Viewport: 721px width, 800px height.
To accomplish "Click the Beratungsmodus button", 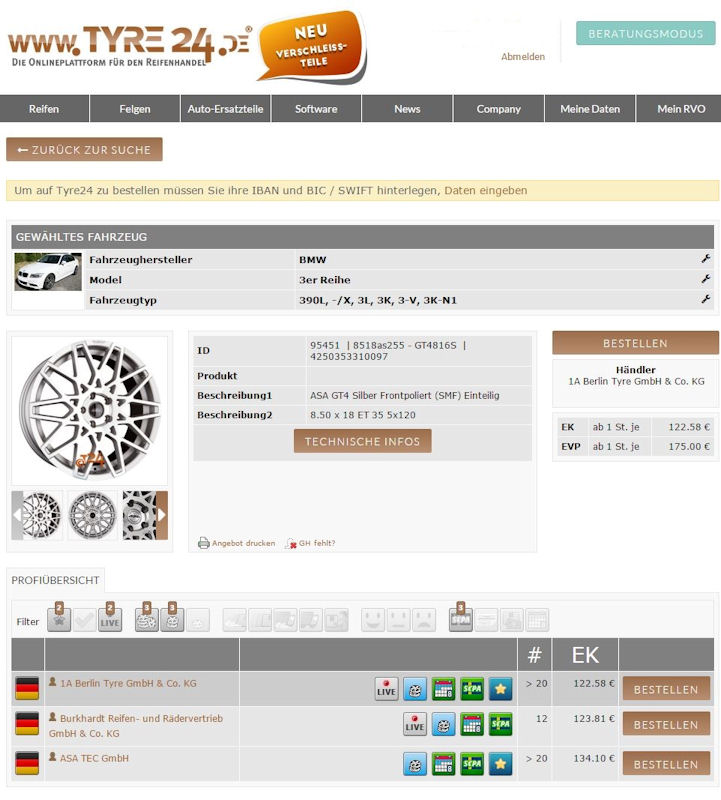I will 645,33.
